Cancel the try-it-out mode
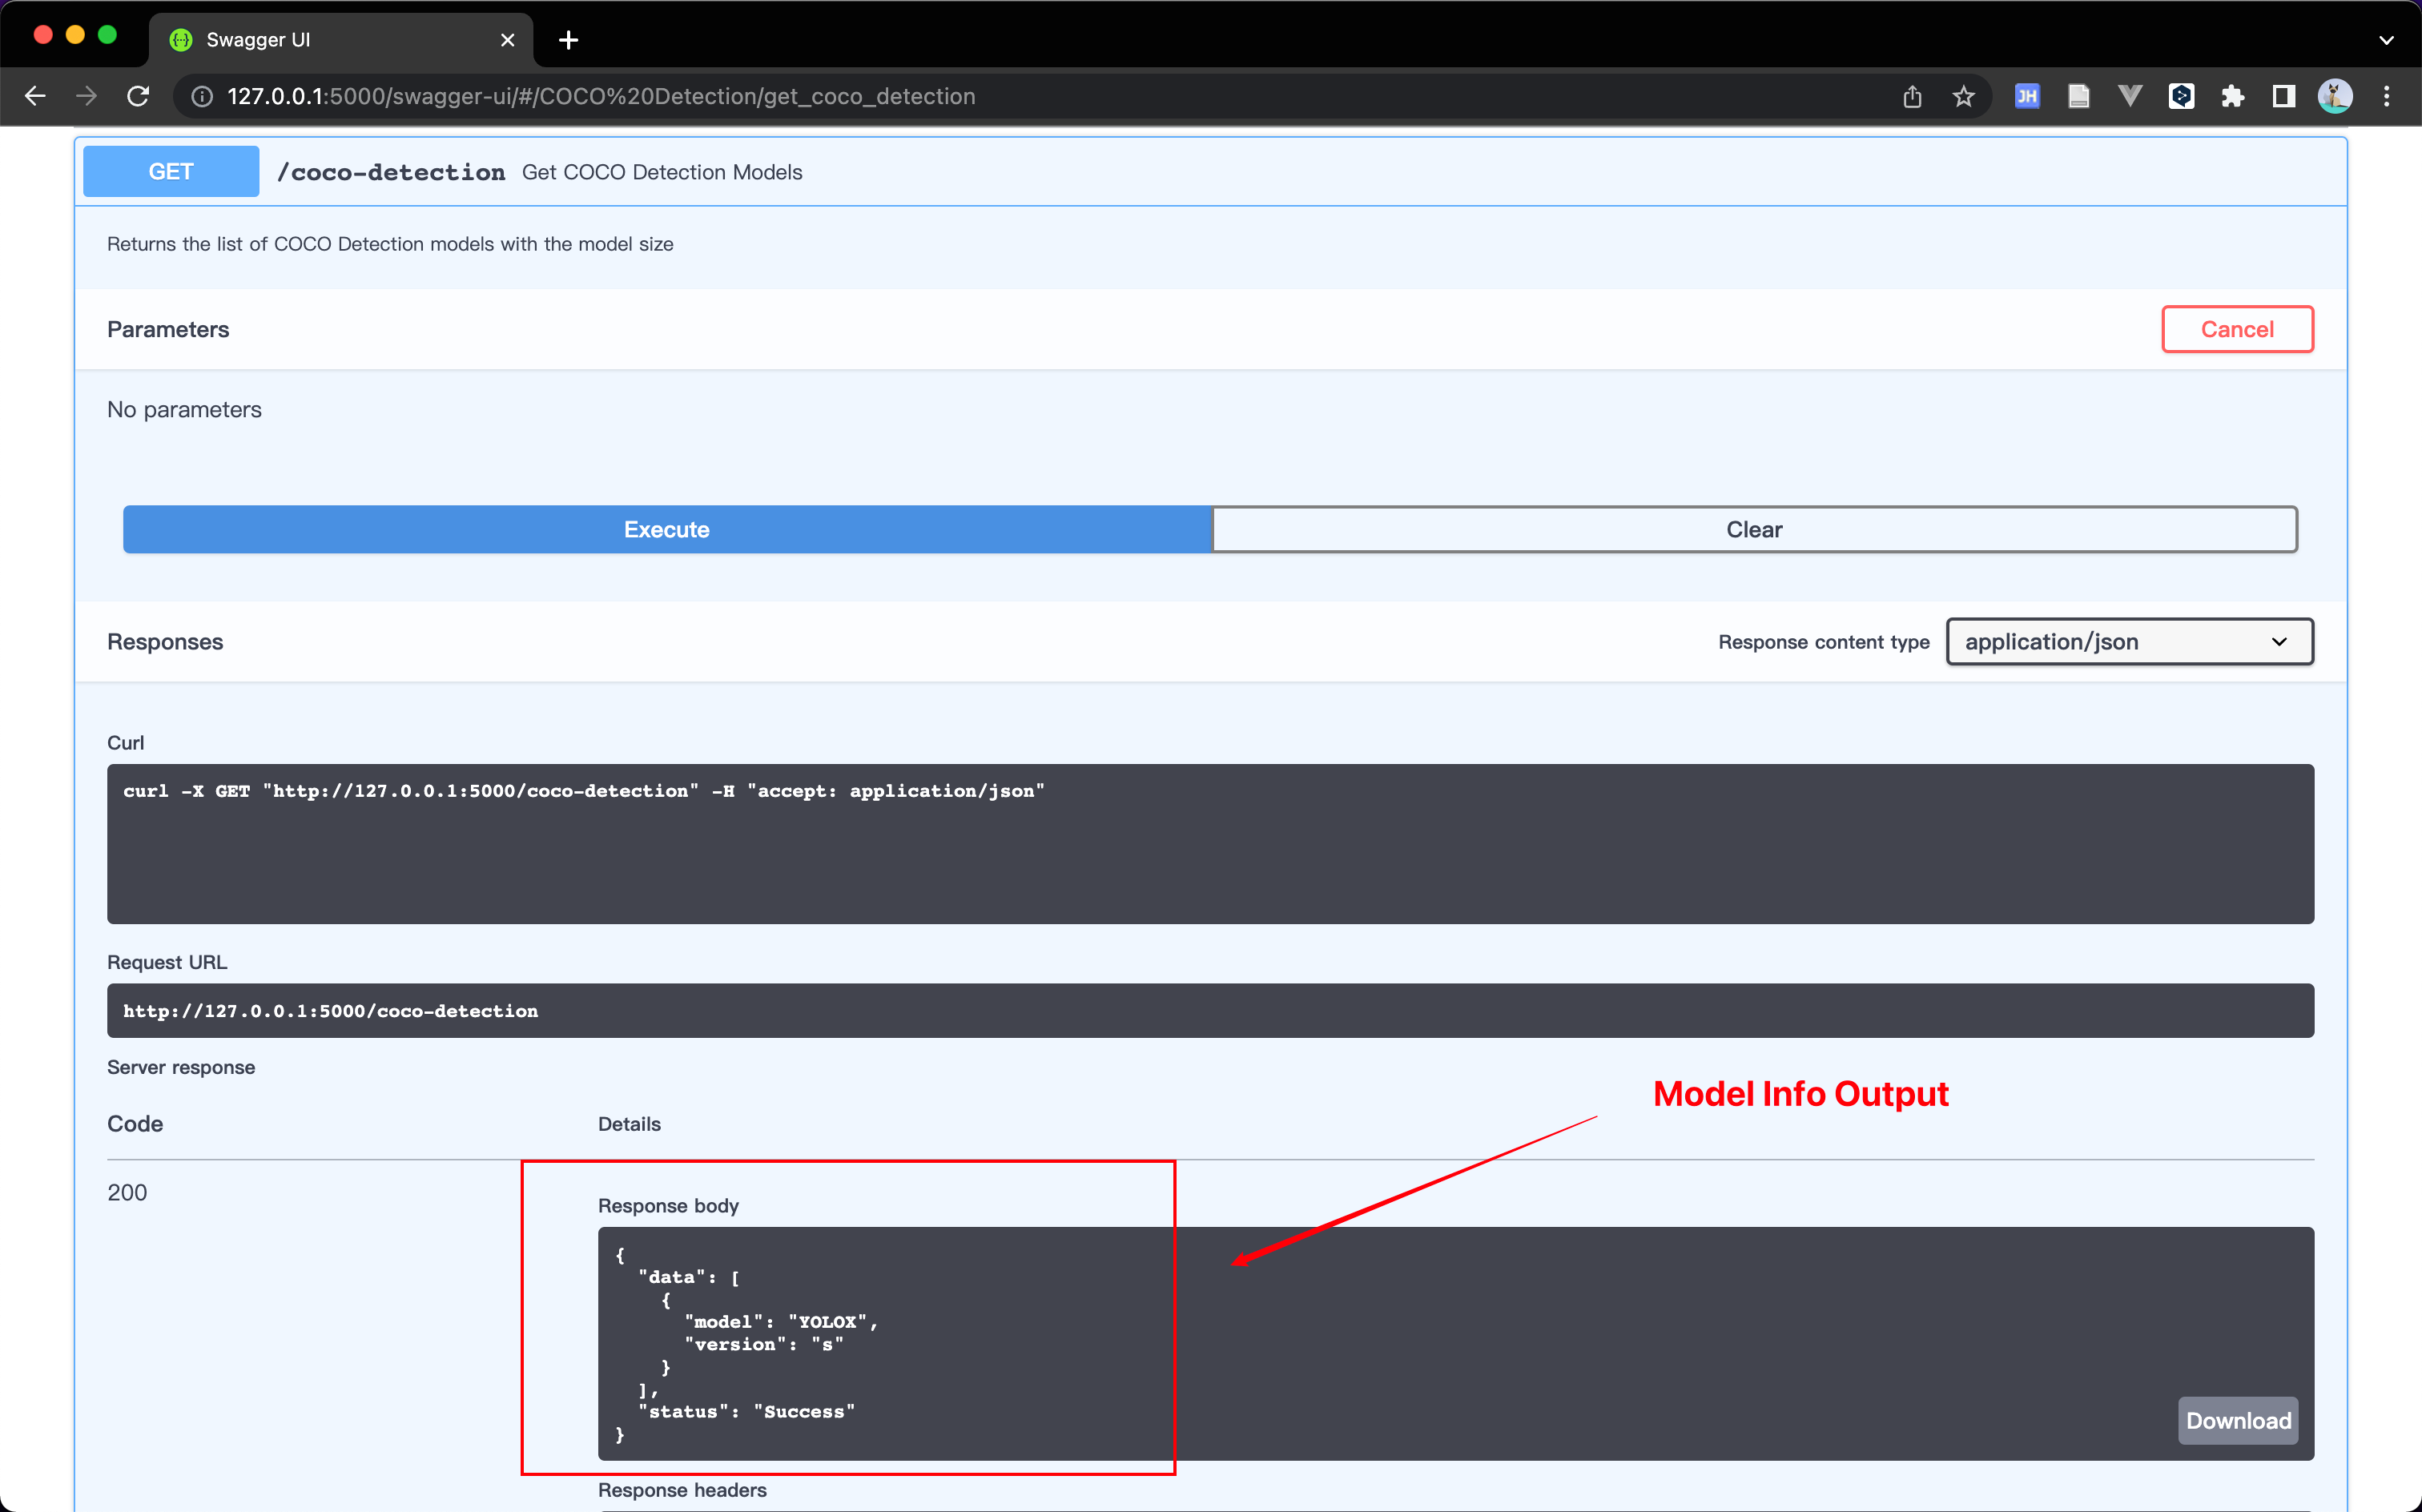Image resolution: width=2422 pixels, height=1512 pixels. pos(2236,329)
